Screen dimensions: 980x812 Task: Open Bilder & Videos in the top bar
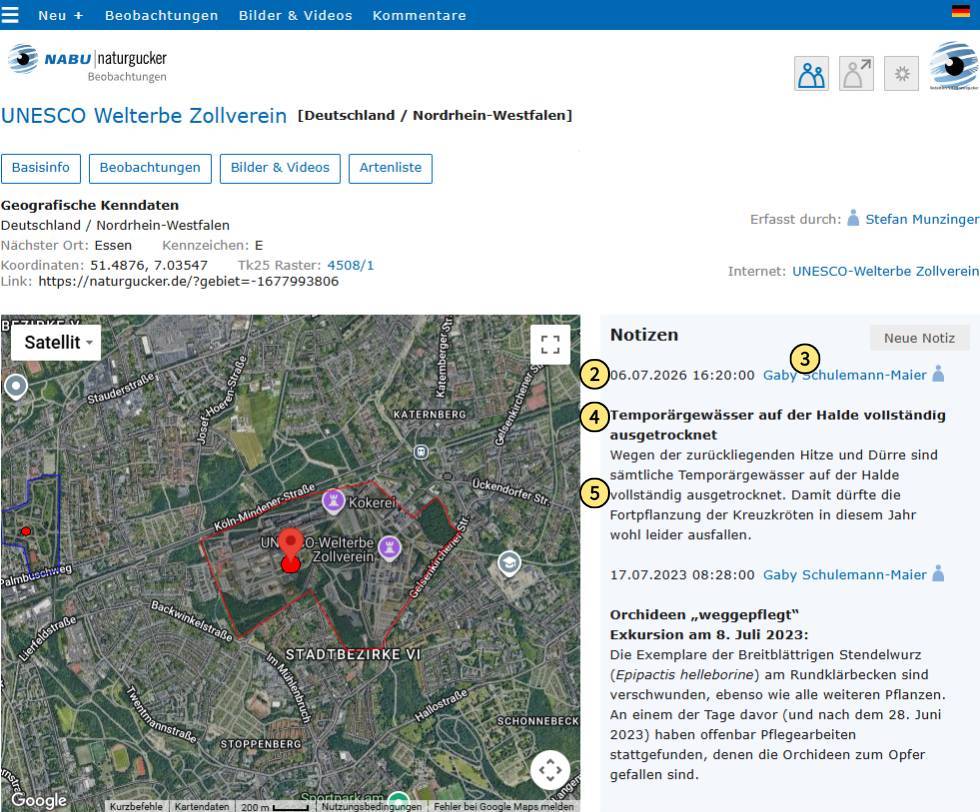click(295, 16)
